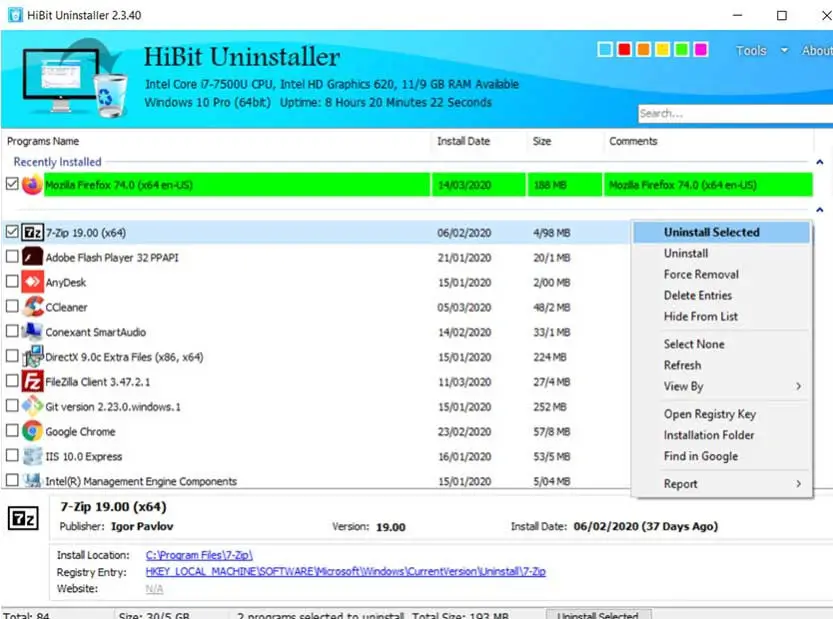Open the 7-Zip registry entry link

coord(345,571)
